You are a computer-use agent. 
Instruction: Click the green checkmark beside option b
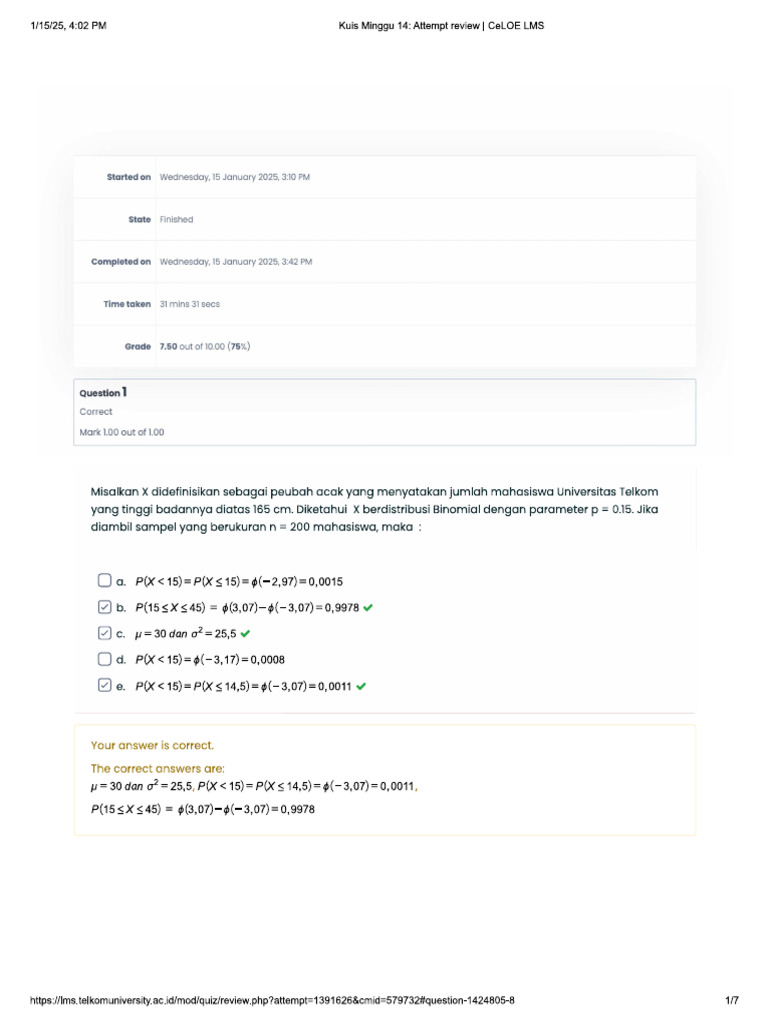(369, 607)
